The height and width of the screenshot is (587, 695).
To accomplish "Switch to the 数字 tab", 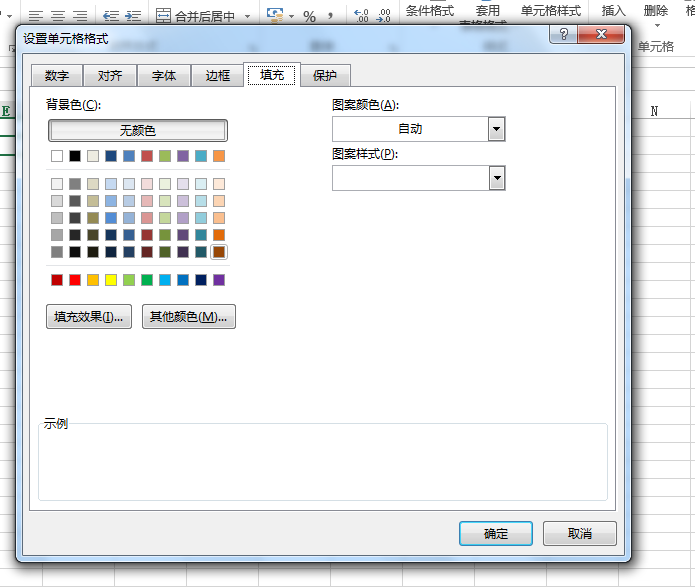I will [x=57, y=75].
